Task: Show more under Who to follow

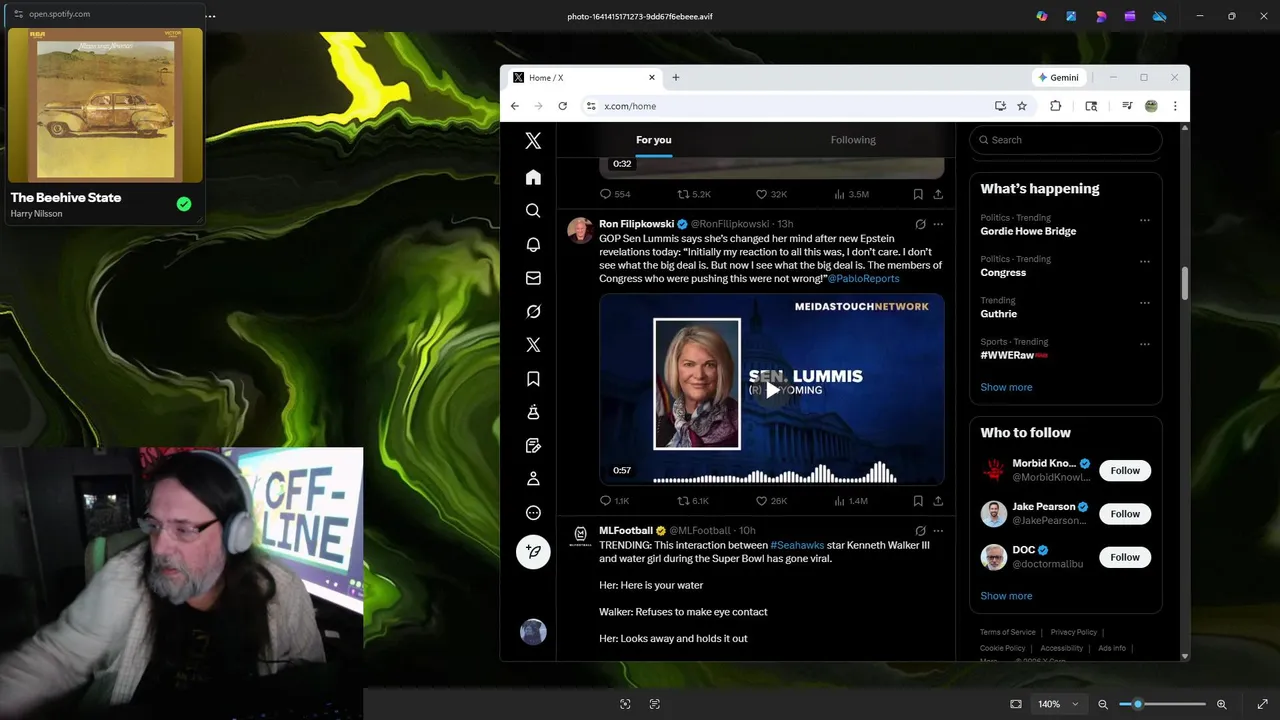Action: [1006, 596]
